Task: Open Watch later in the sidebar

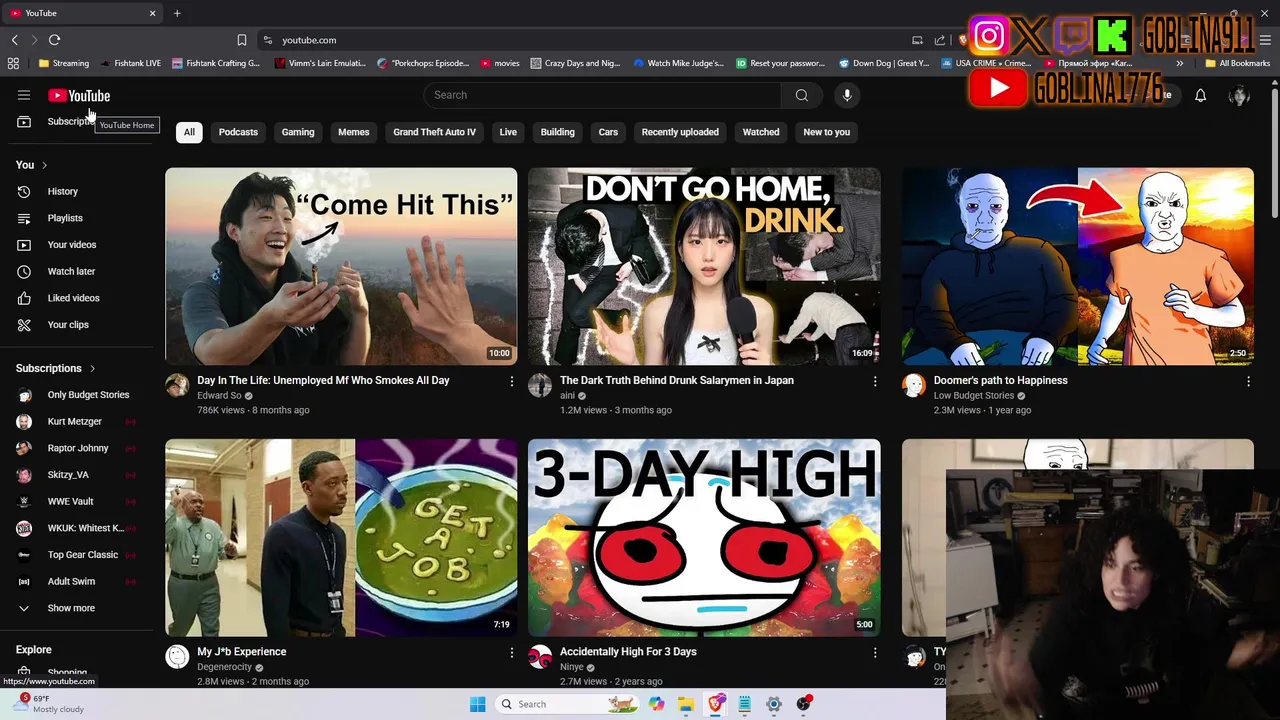Action: click(71, 271)
